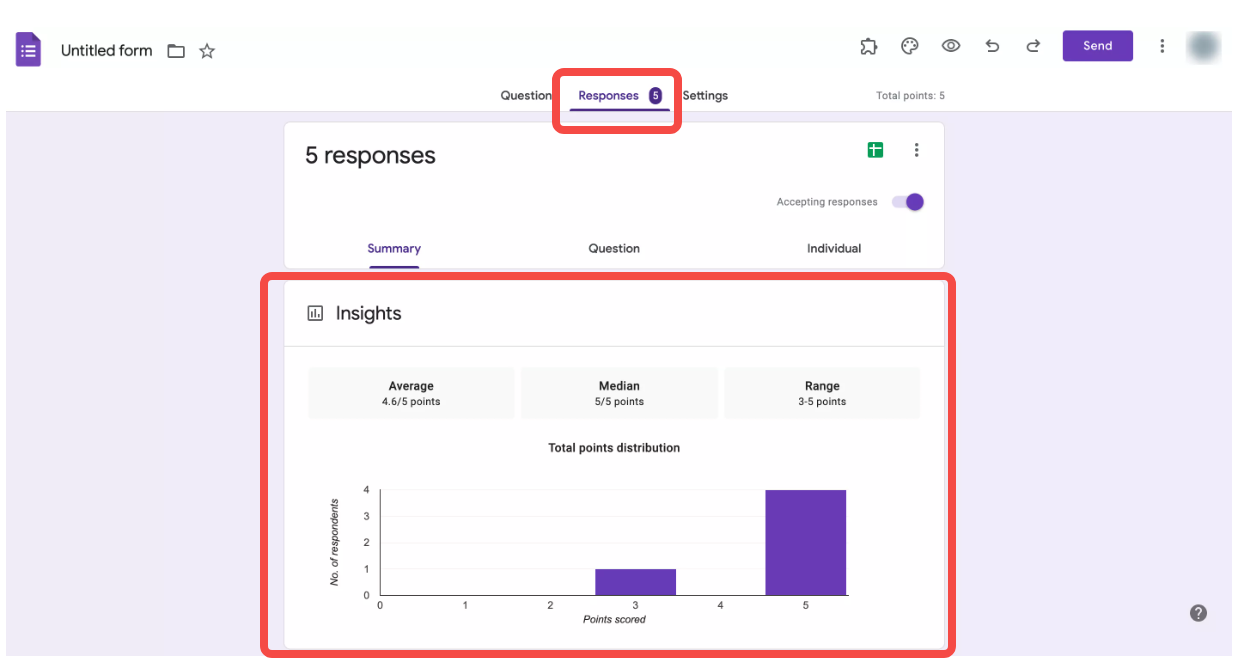
Task: Preview the form using the eye icon
Action: (x=950, y=46)
